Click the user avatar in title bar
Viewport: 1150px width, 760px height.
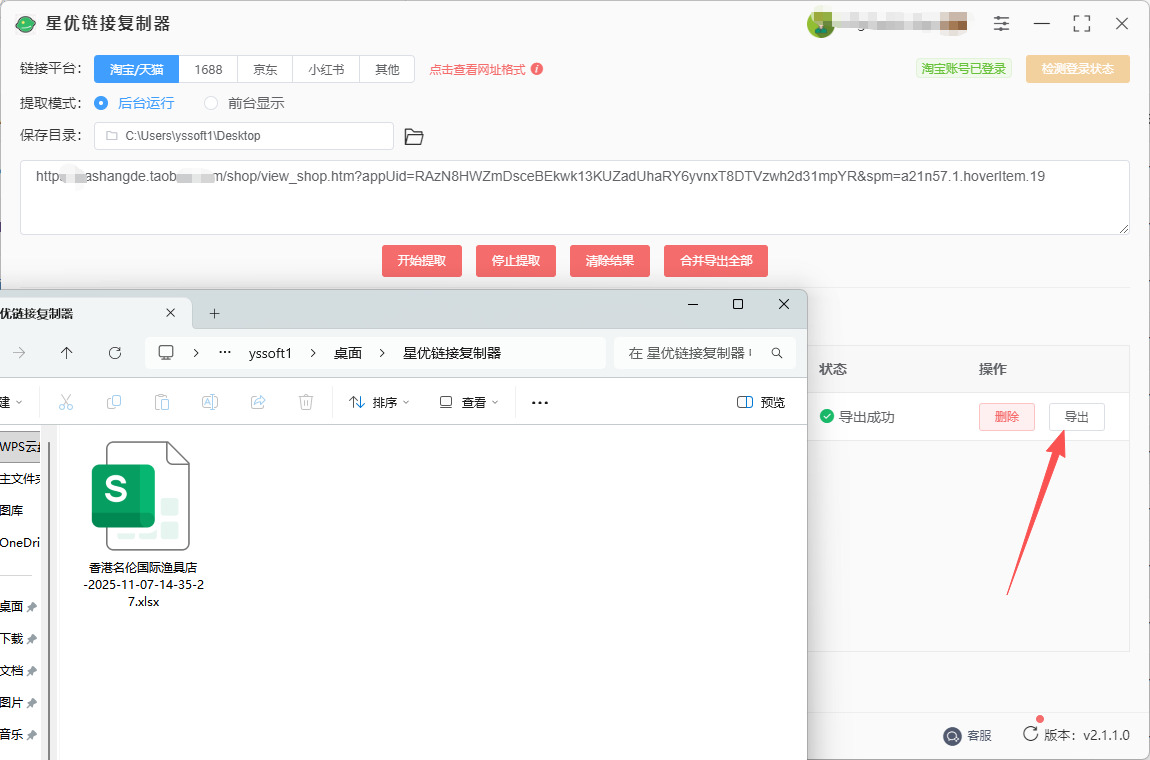[x=820, y=24]
